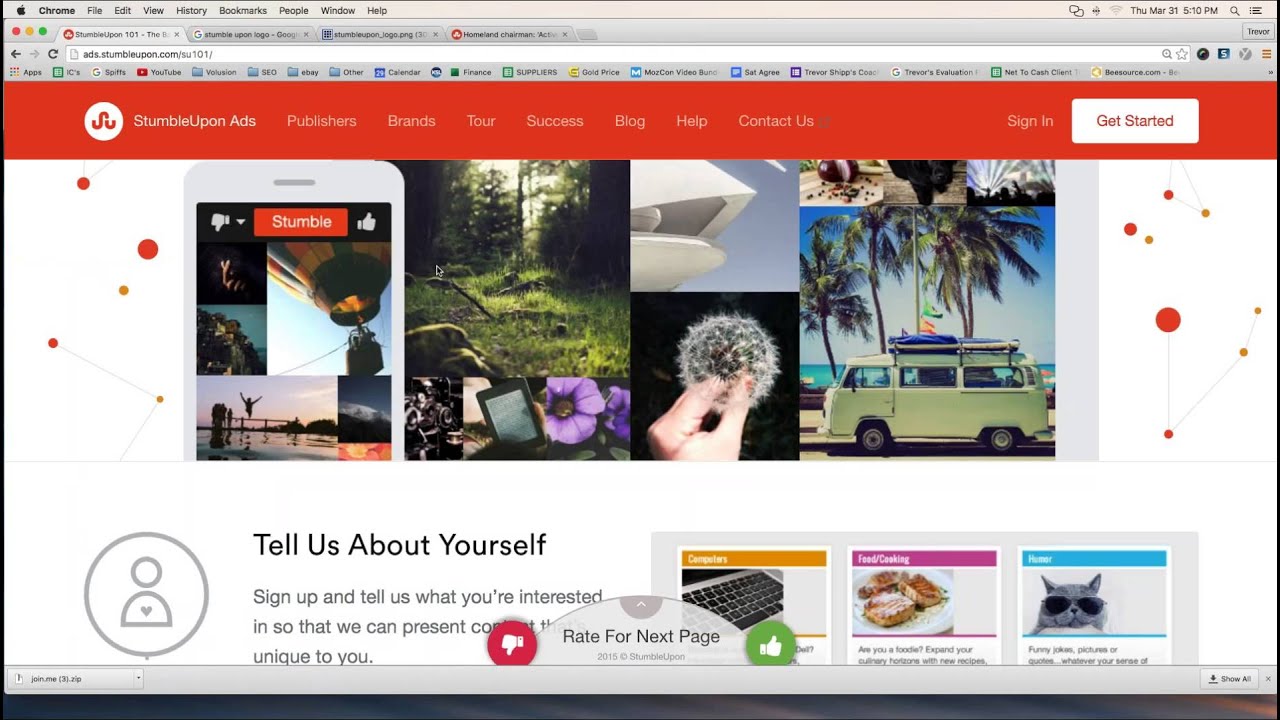
Task: Click inside the address bar
Action: coord(300,54)
